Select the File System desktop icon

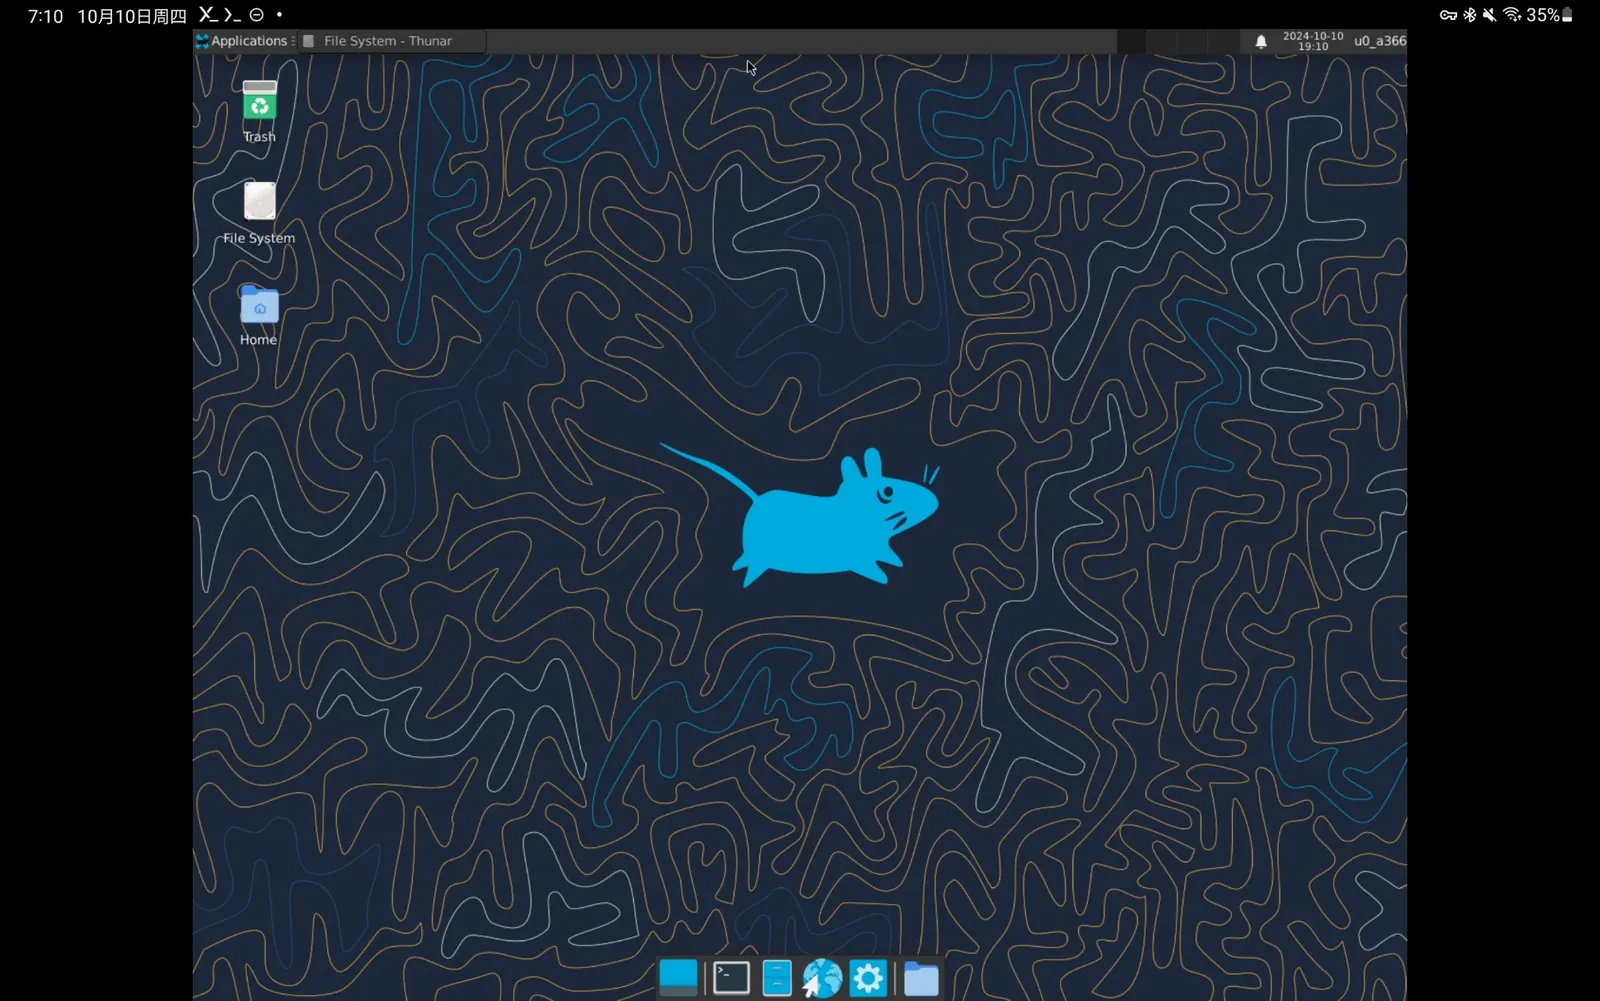(x=259, y=203)
